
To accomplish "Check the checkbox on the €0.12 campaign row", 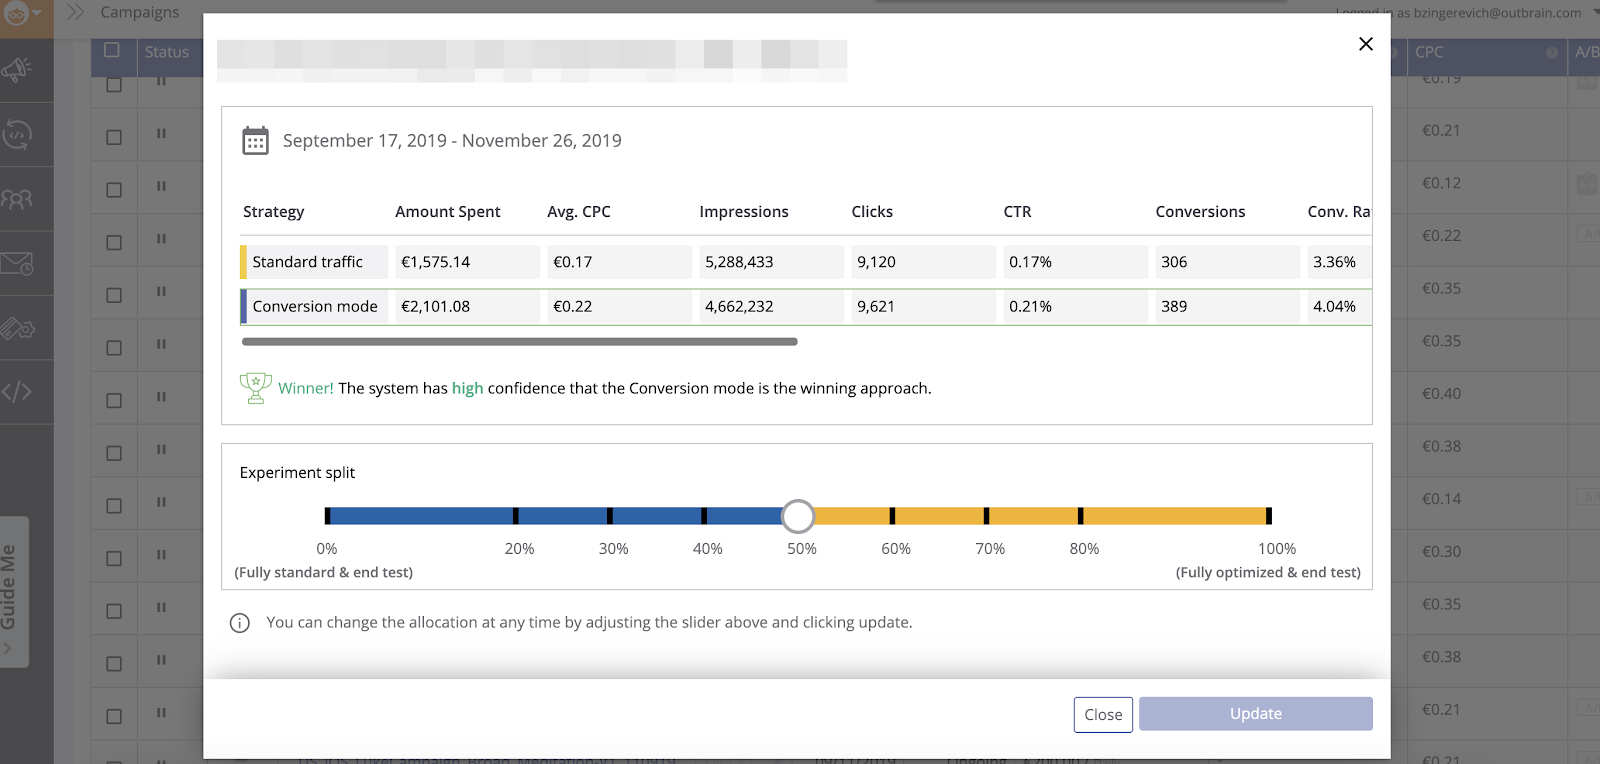I will (x=114, y=190).
